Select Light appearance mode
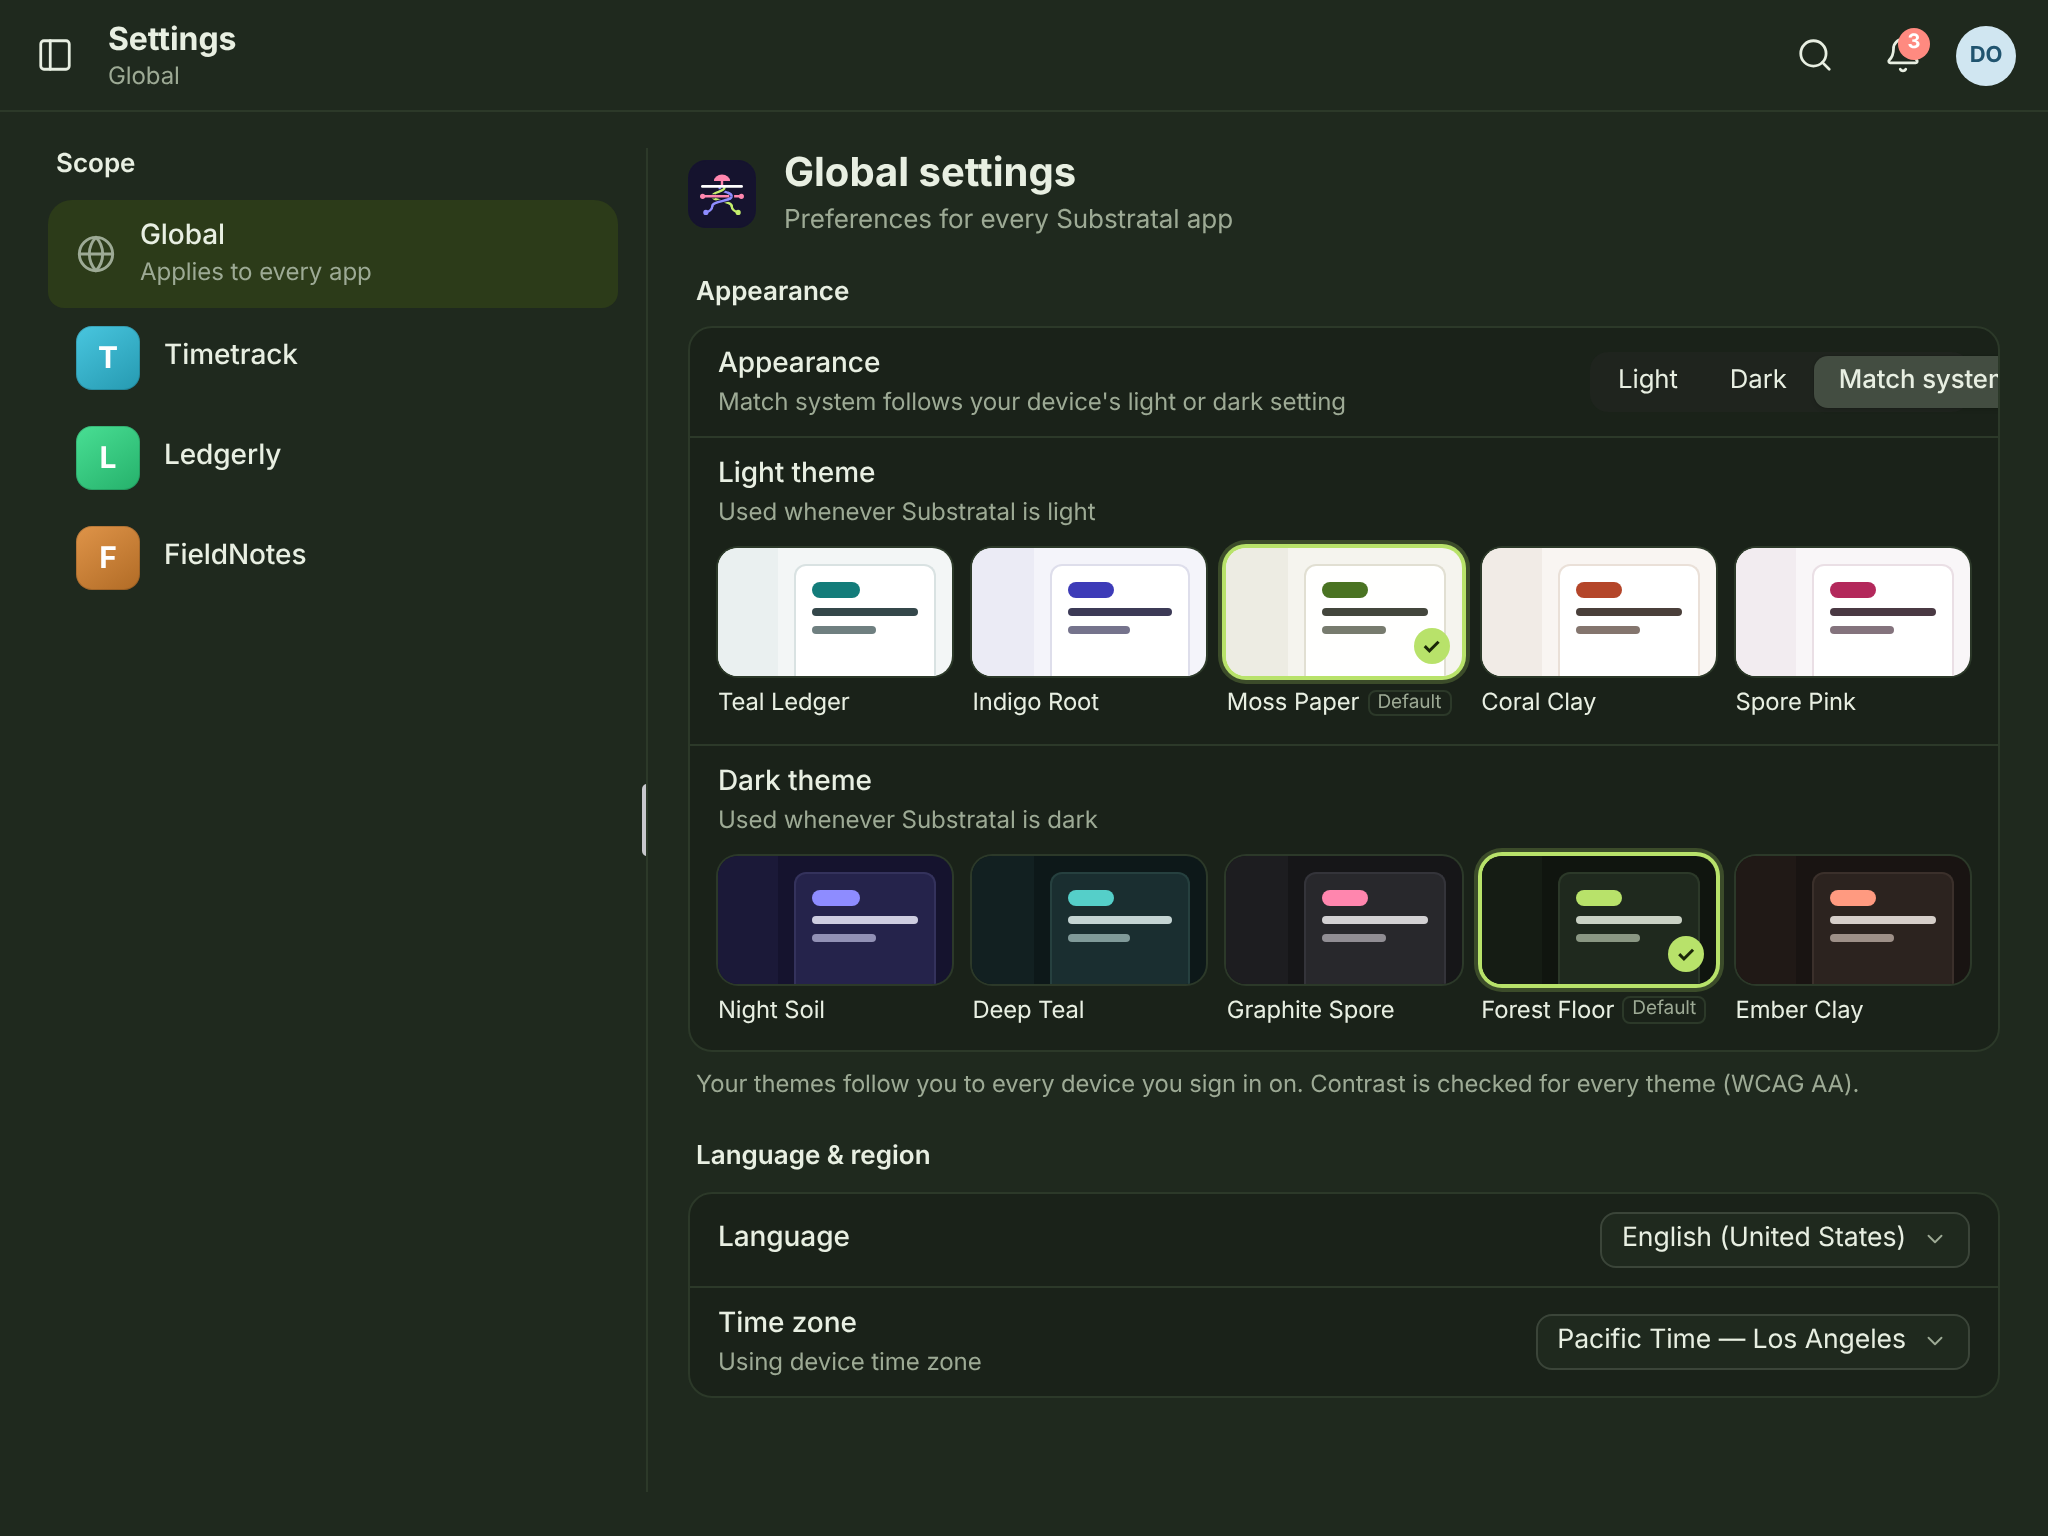 [1647, 380]
